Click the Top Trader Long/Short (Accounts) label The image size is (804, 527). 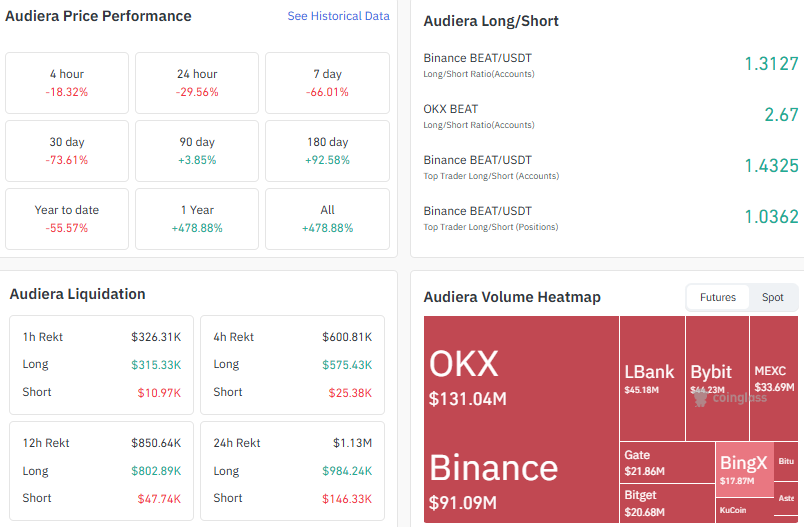point(491,176)
